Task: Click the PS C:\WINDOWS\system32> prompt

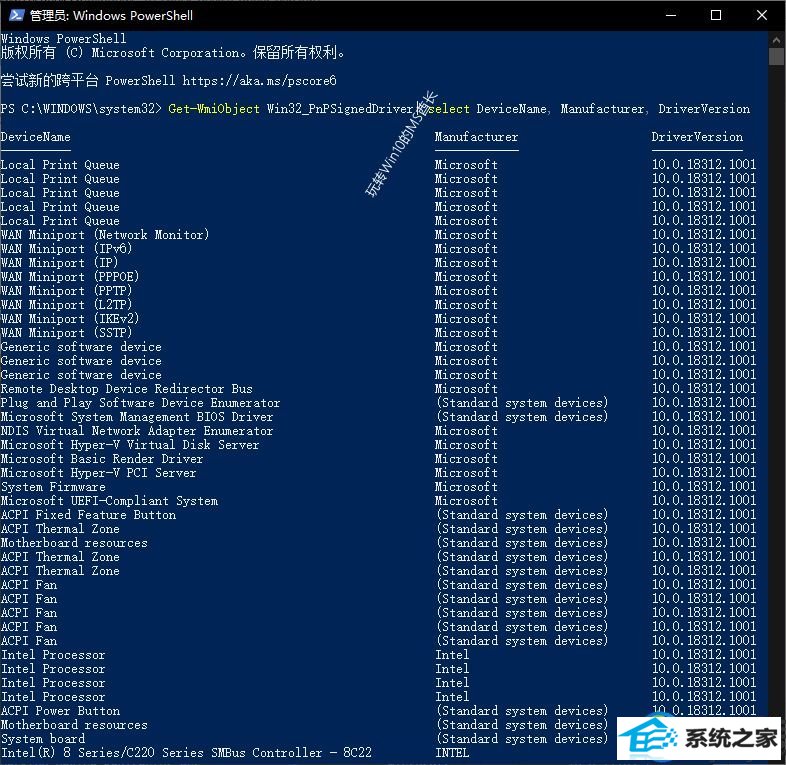Action: [x=81, y=109]
